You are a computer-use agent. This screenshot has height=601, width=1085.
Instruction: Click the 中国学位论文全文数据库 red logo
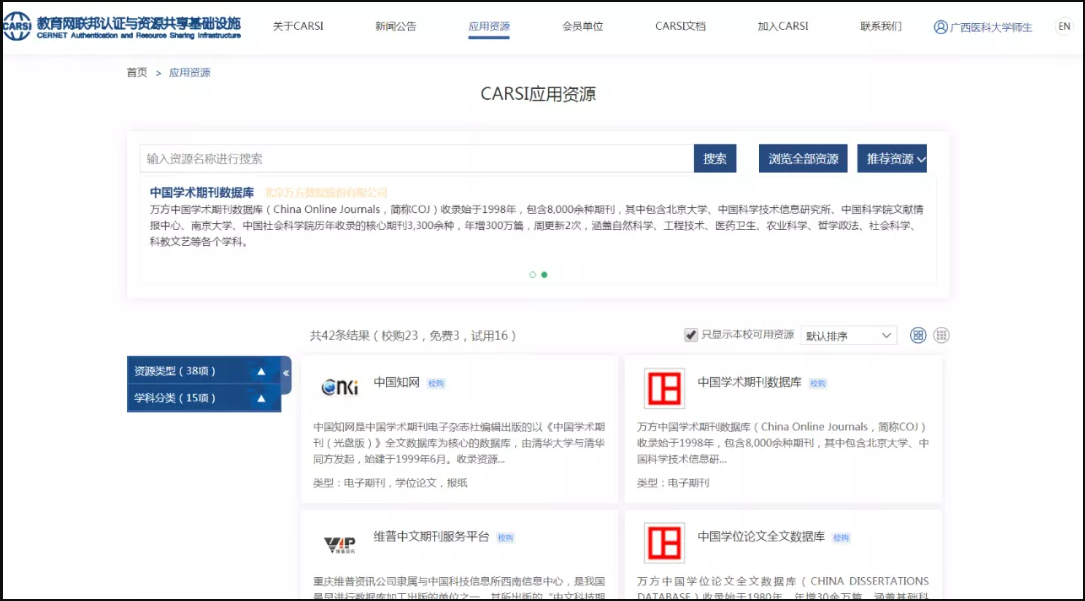pyautogui.click(x=664, y=543)
